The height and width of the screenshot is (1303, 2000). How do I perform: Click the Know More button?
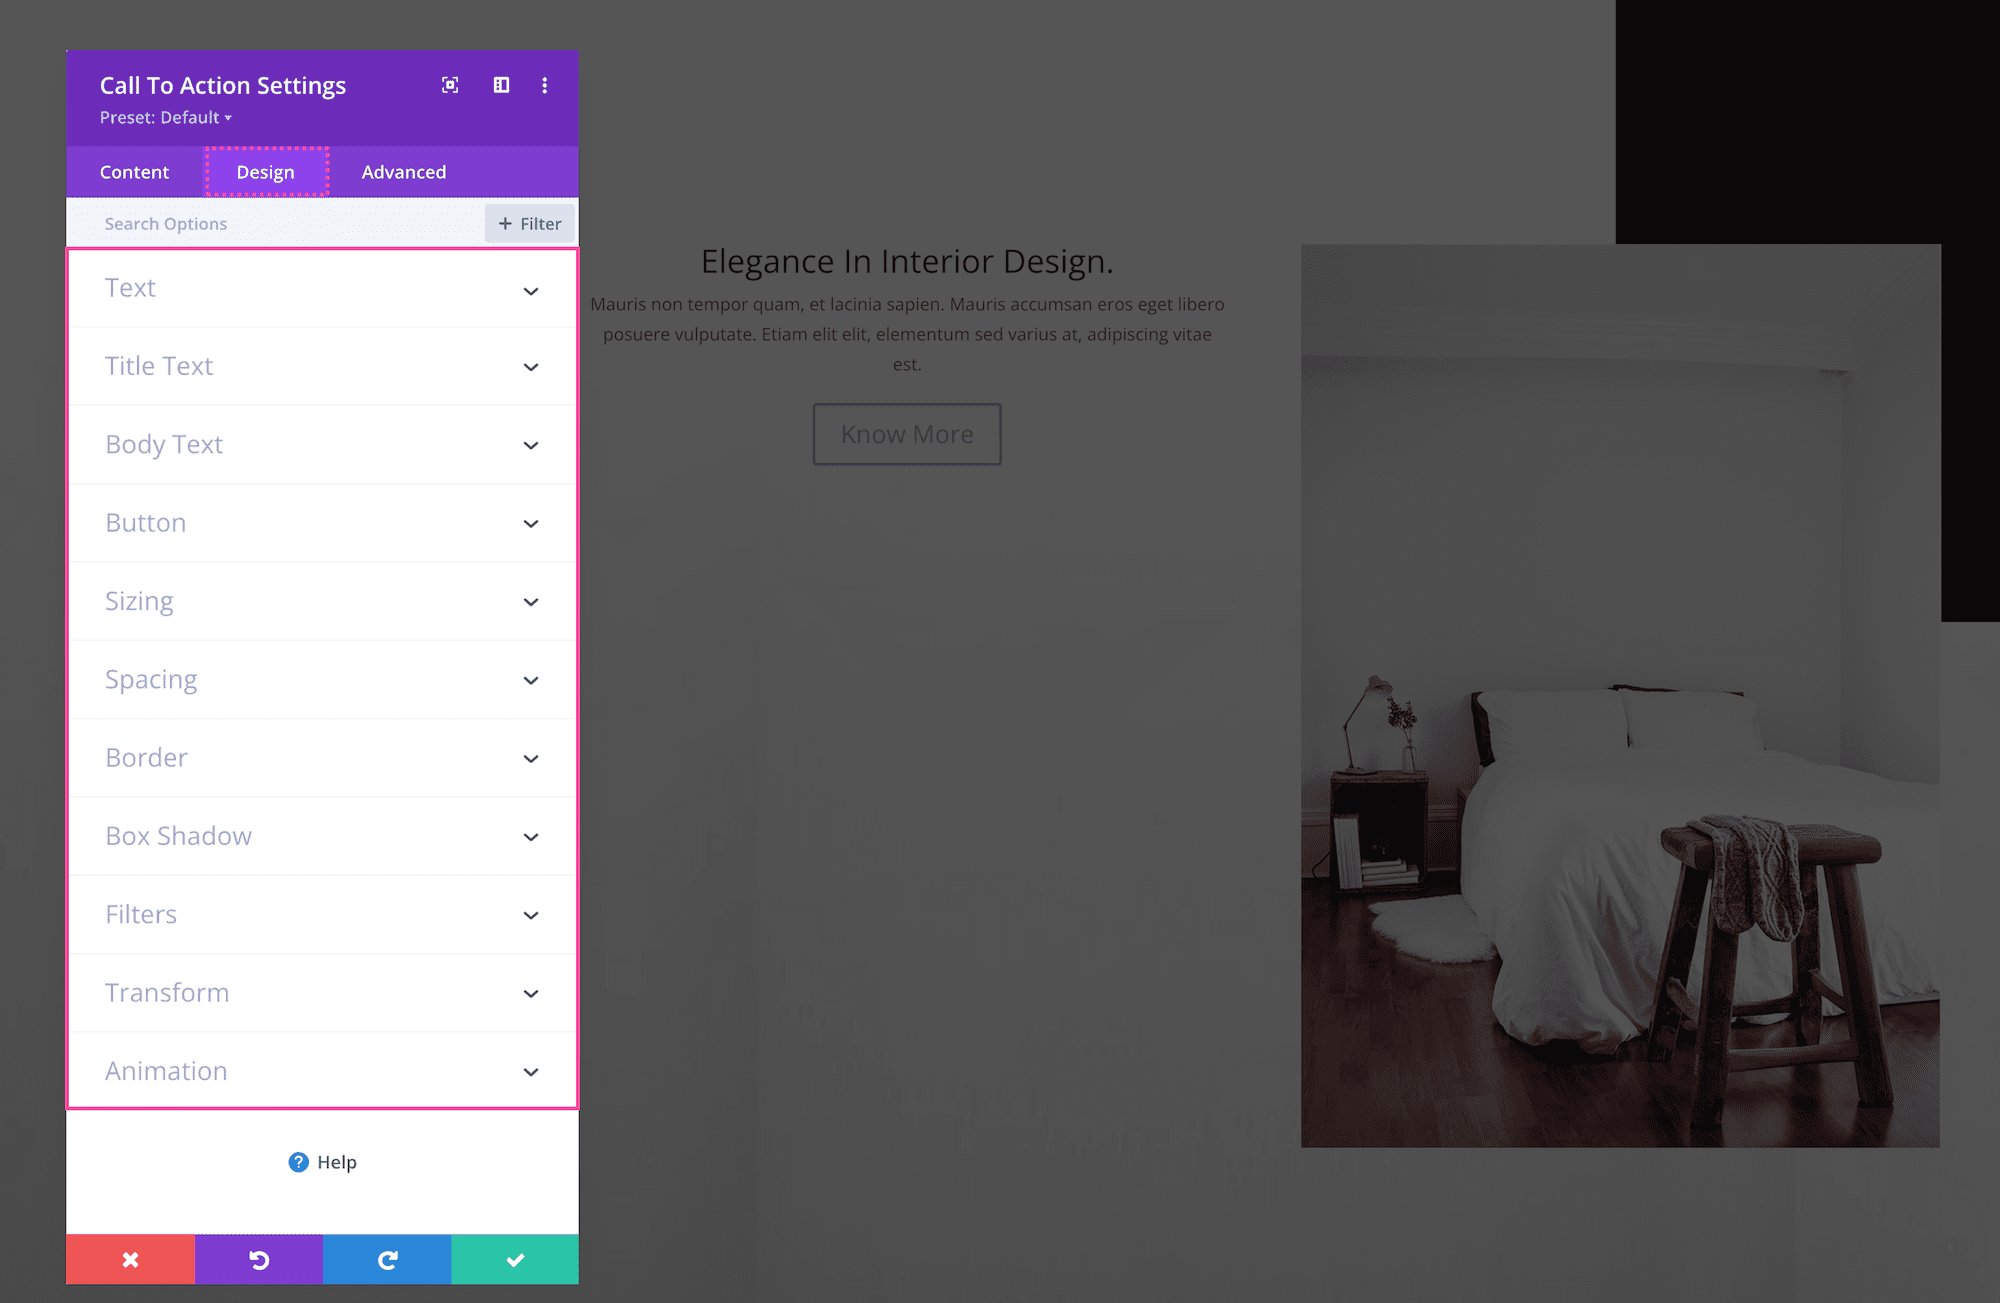(906, 434)
